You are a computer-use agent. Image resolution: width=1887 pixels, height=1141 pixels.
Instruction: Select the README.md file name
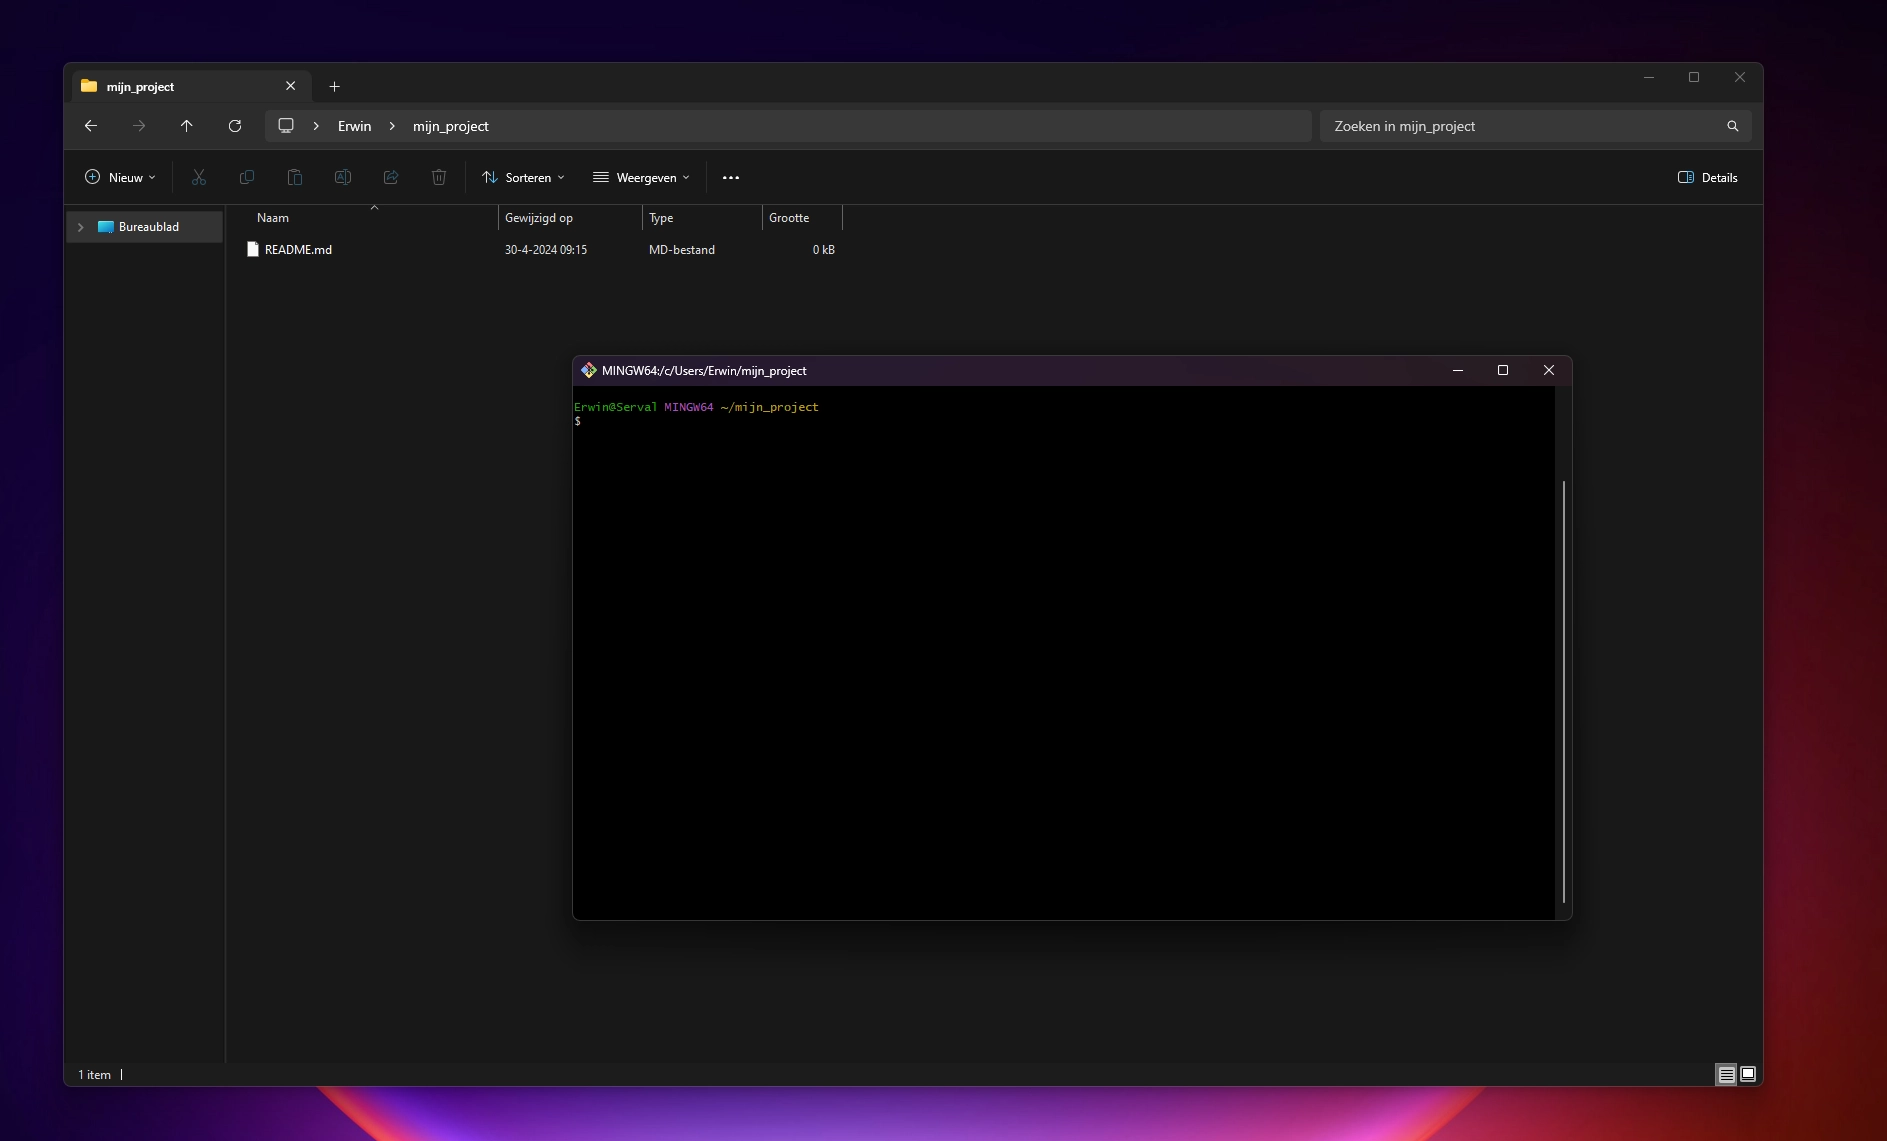[298, 250]
